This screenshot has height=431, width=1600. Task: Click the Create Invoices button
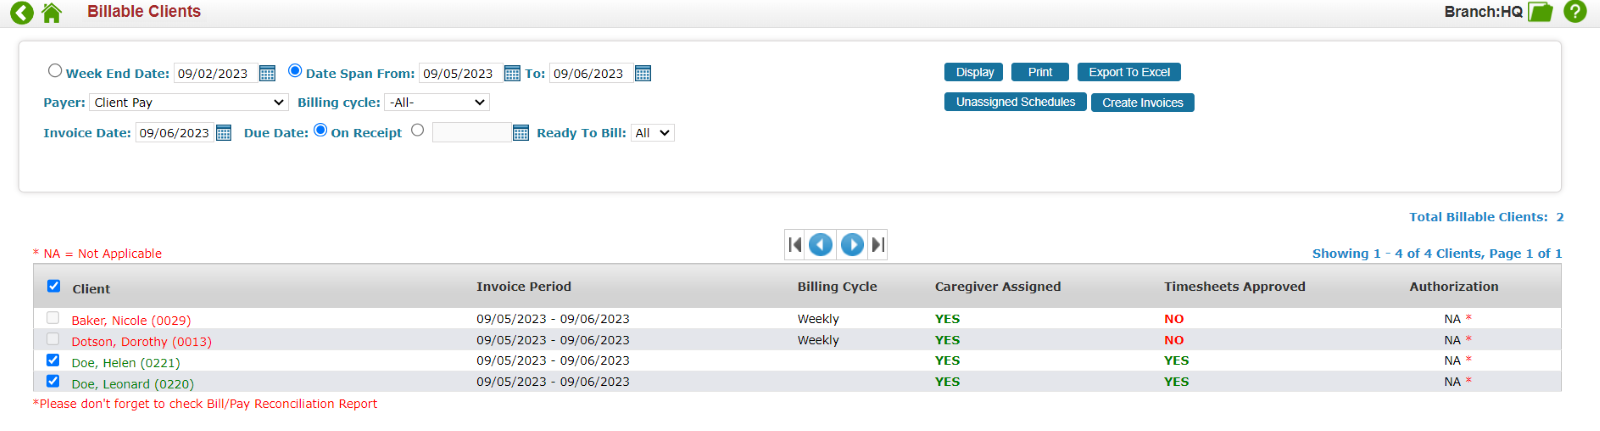pos(1142,102)
